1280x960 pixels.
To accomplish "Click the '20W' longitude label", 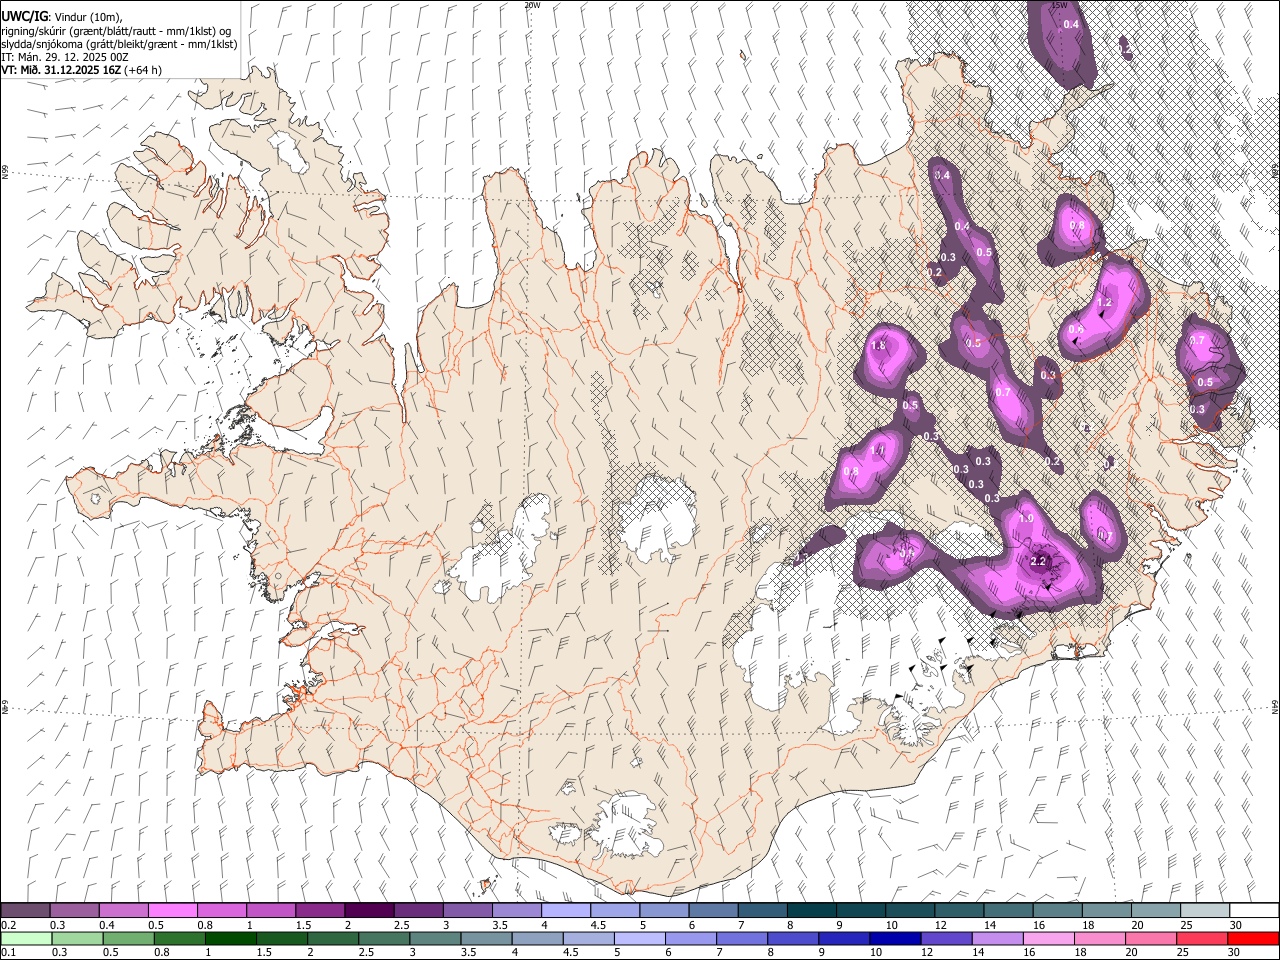I will click(532, 5).
